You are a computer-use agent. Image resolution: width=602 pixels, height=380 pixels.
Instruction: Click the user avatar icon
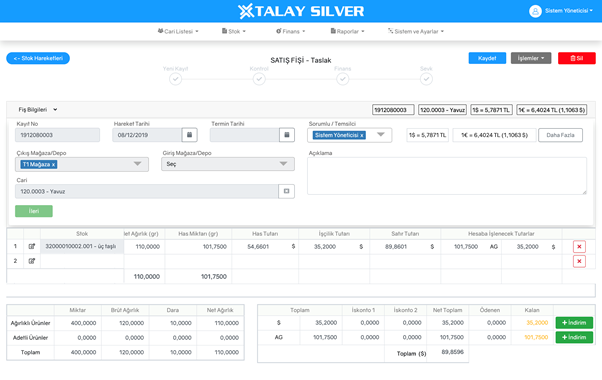535,11
